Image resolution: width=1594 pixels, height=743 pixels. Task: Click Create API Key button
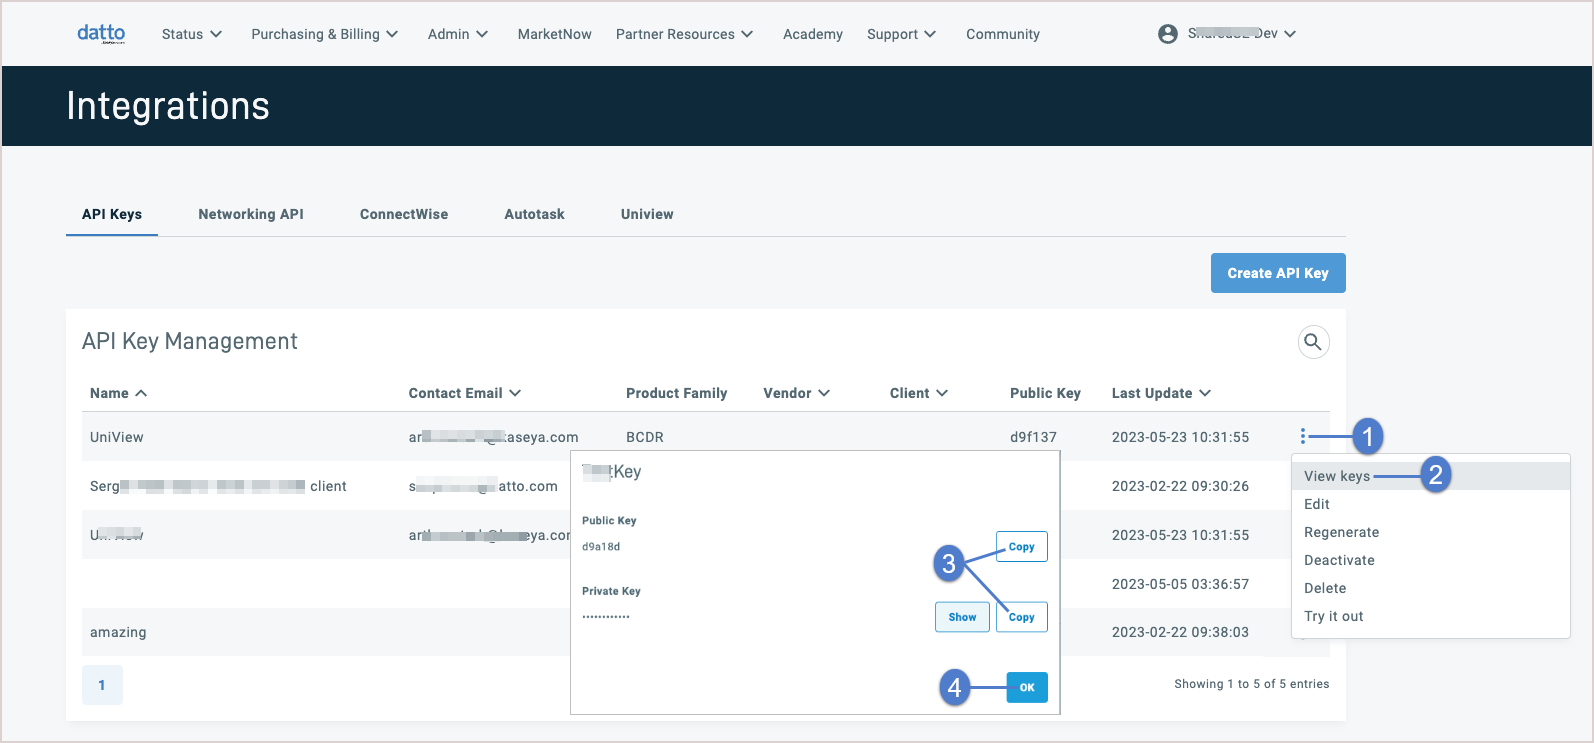[1278, 273]
